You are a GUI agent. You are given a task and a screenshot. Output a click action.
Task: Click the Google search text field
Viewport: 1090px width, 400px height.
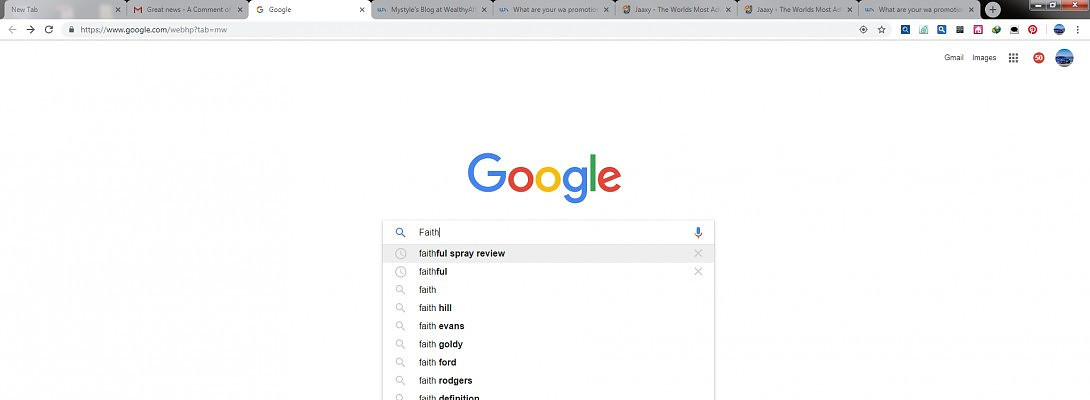[550, 232]
